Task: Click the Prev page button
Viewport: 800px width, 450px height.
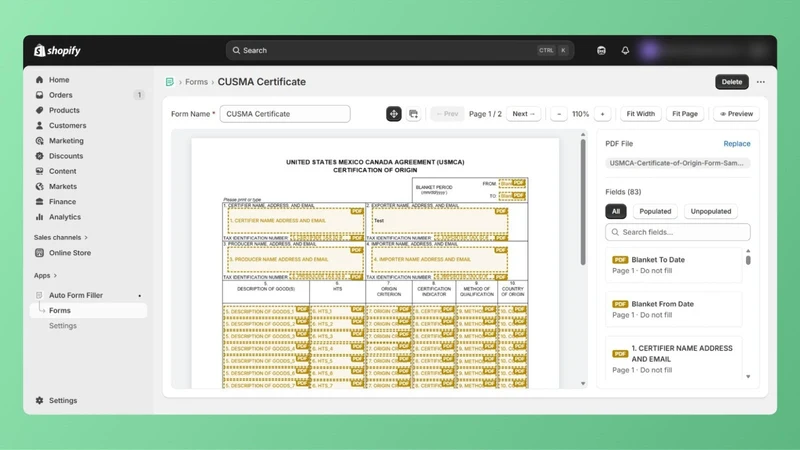Action: (x=447, y=114)
